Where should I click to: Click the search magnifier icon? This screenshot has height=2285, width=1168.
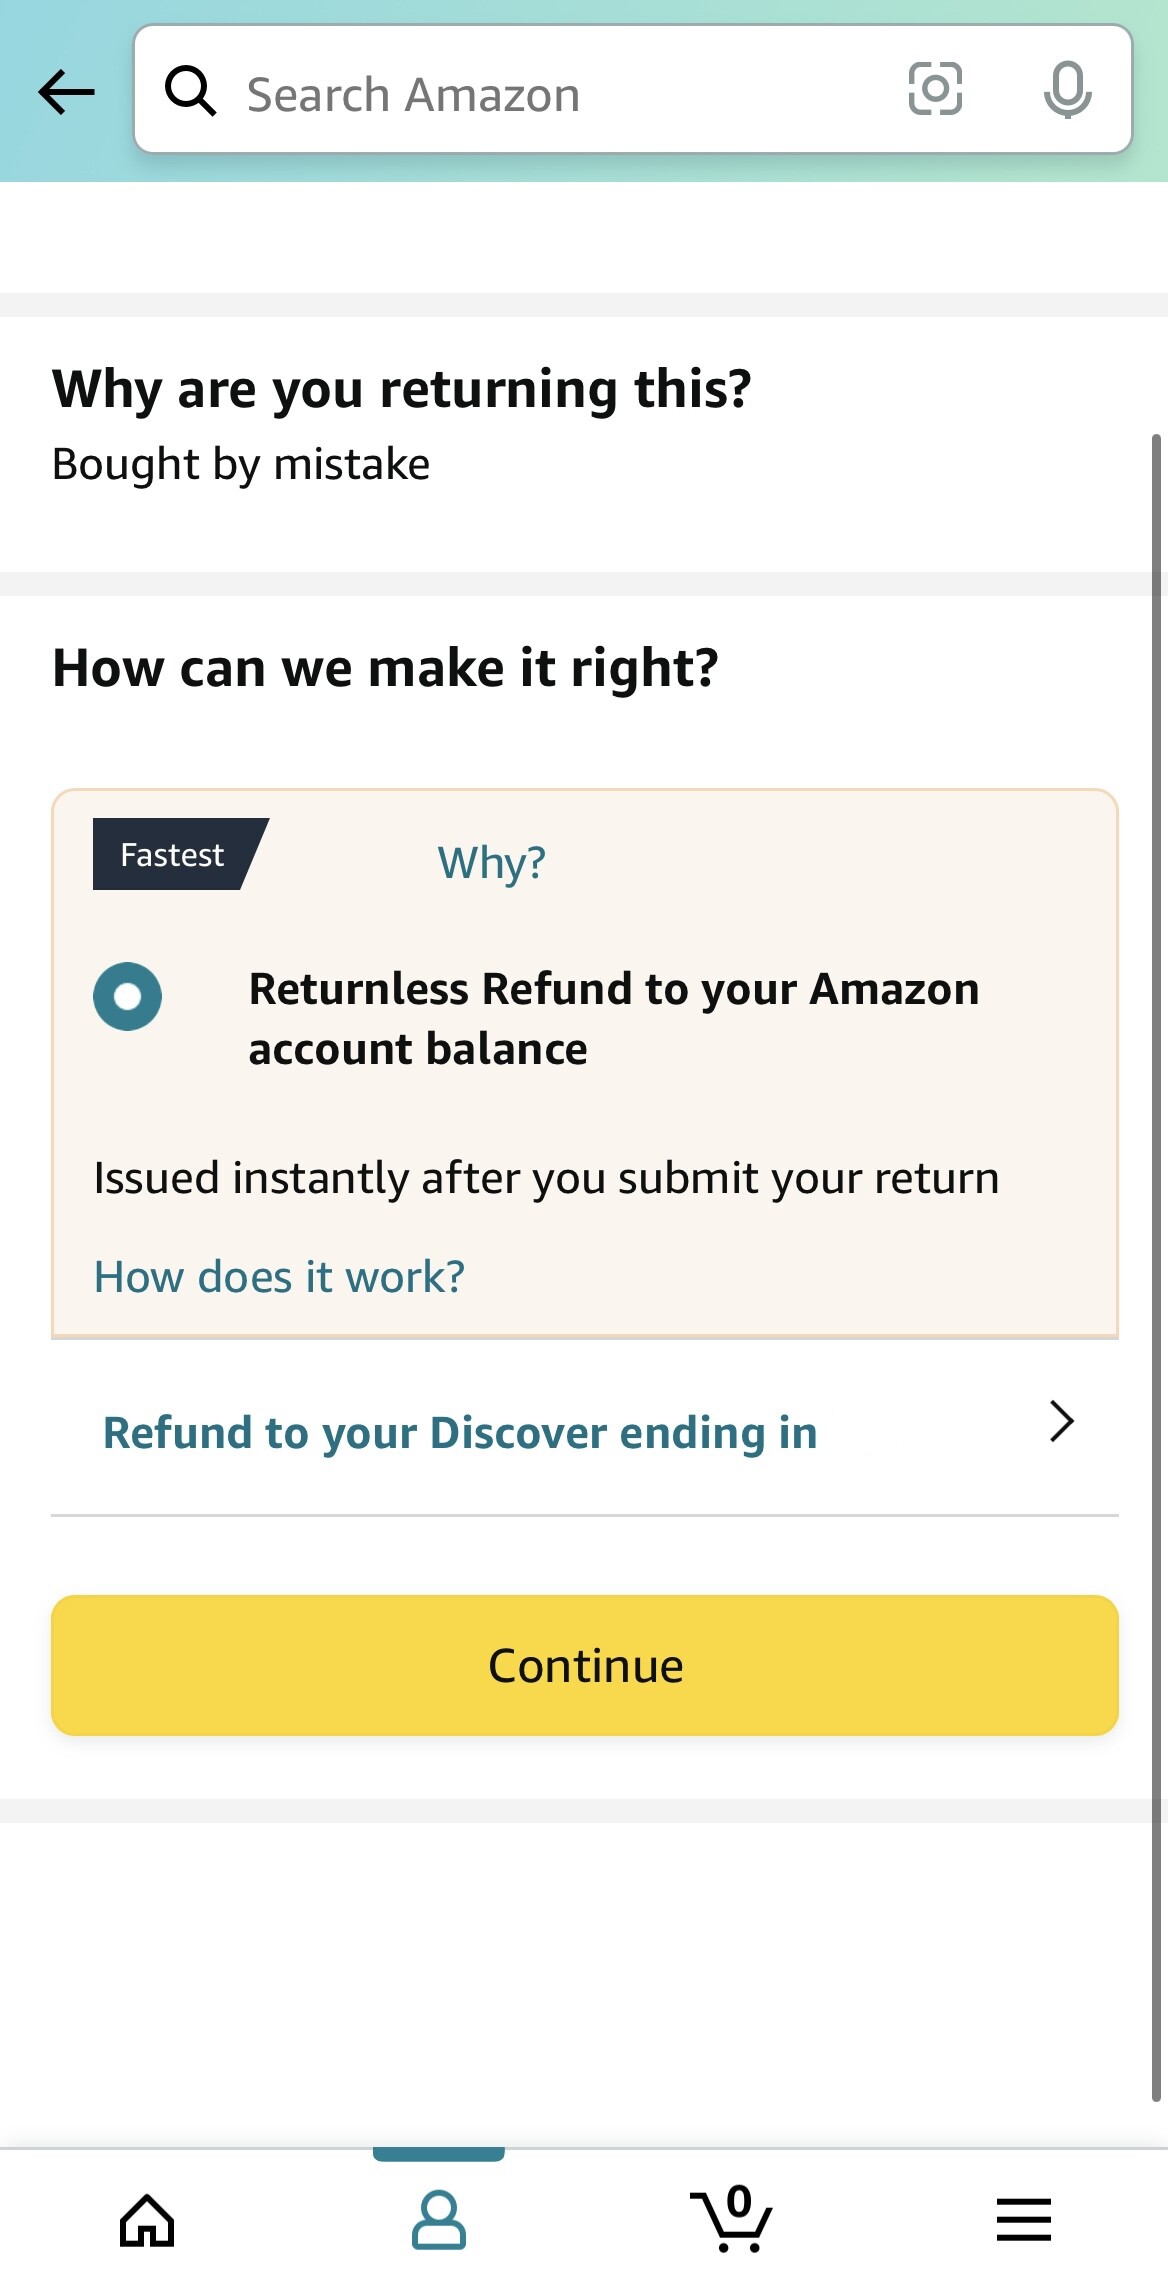(x=190, y=91)
